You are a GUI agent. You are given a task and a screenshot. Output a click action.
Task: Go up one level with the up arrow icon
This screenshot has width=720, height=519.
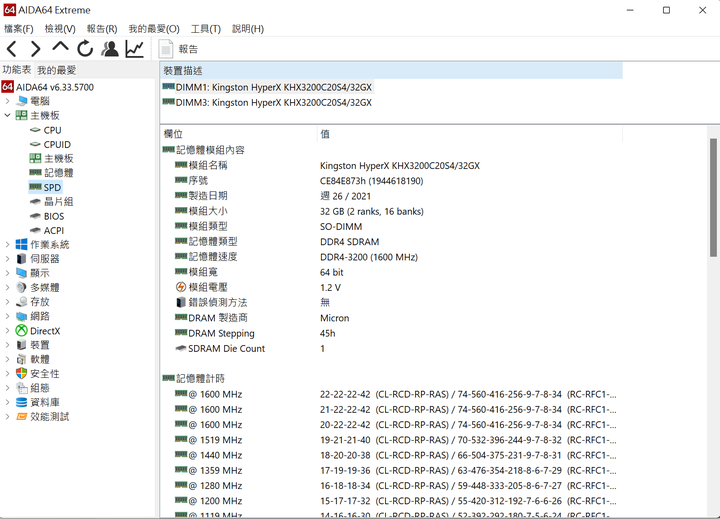click(x=60, y=48)
